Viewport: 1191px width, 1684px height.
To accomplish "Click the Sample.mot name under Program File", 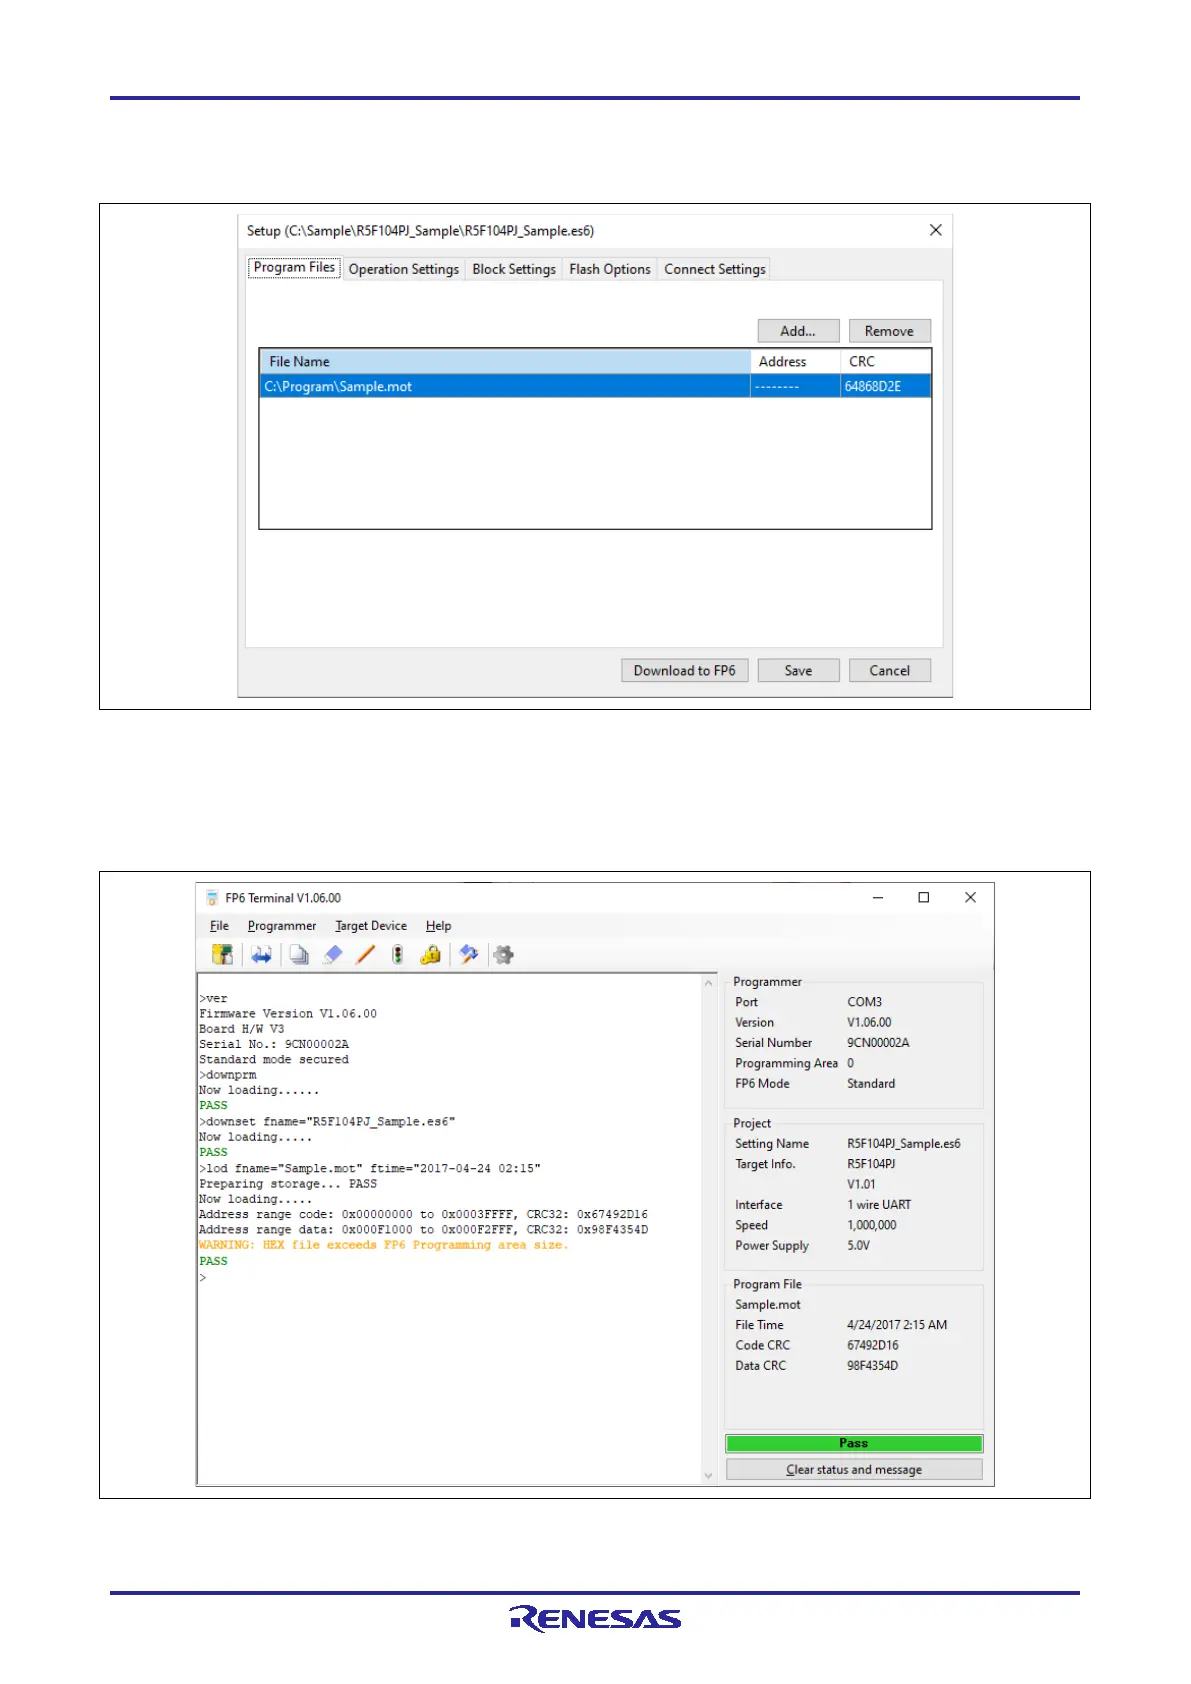I will (768, 1304).
